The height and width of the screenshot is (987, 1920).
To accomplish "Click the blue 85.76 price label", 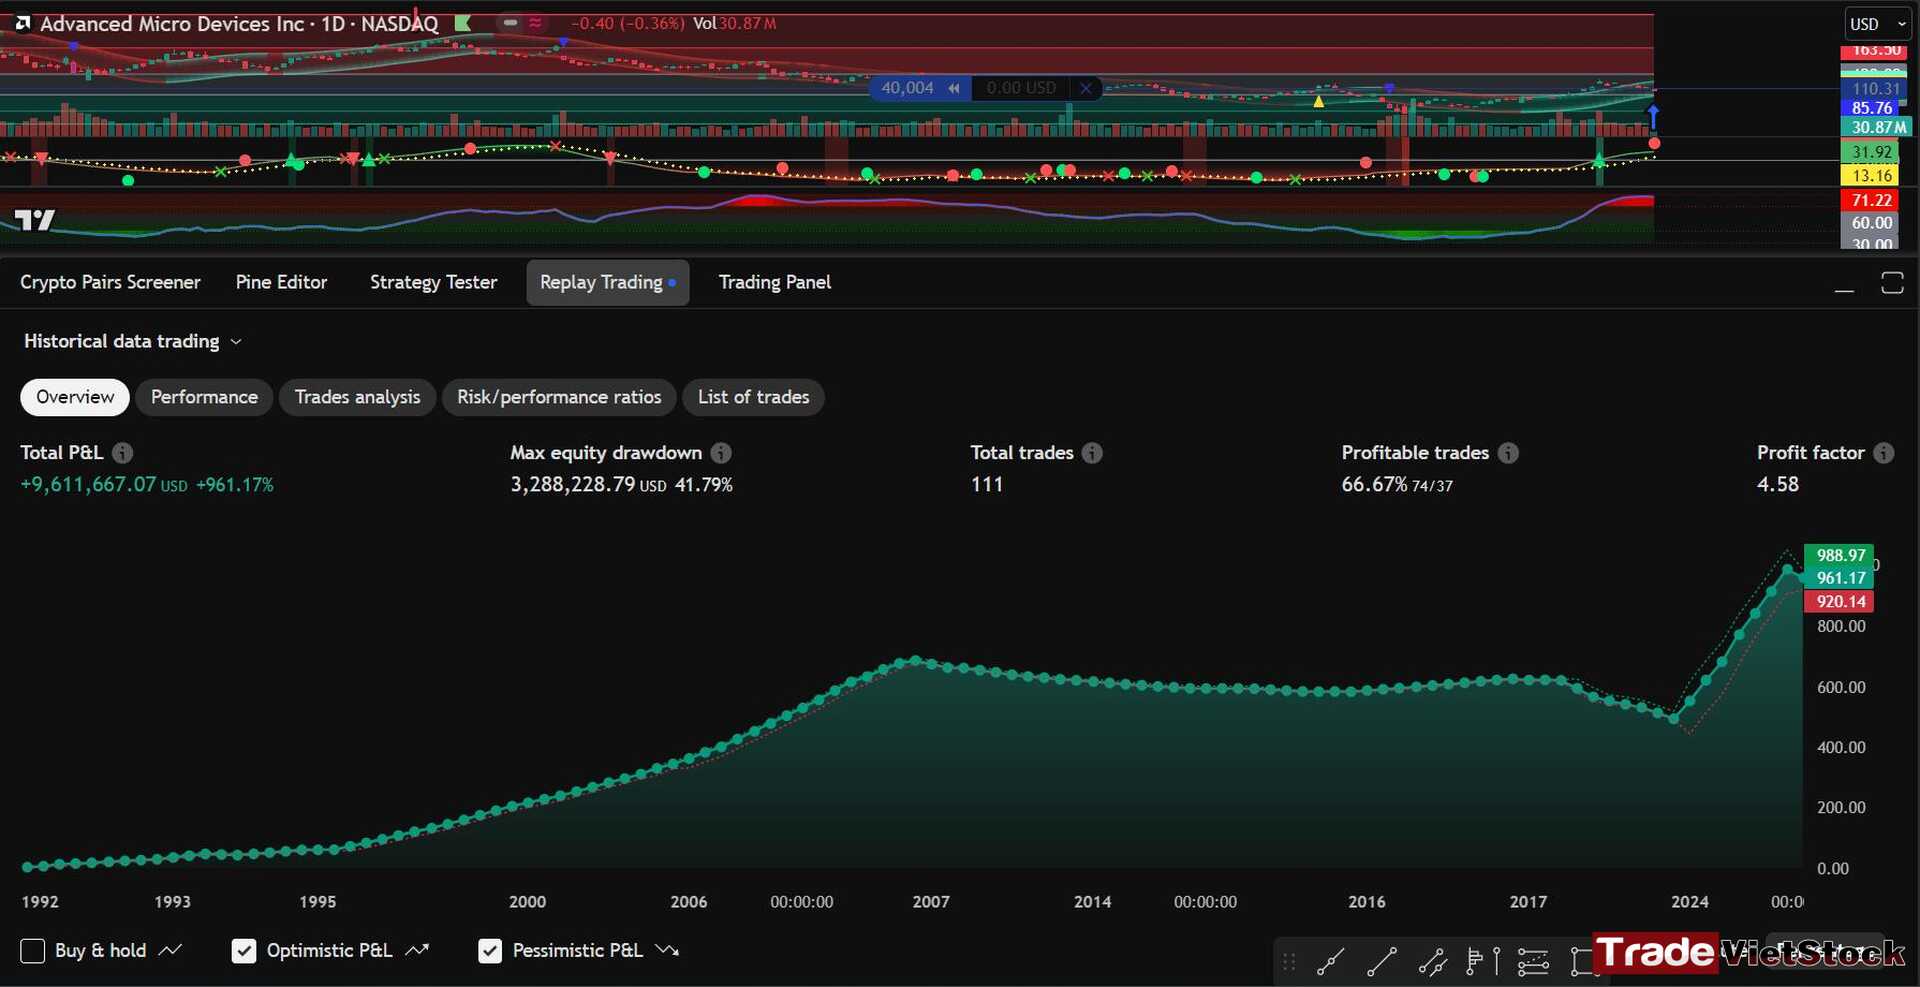I will [x=1870, y=108].
